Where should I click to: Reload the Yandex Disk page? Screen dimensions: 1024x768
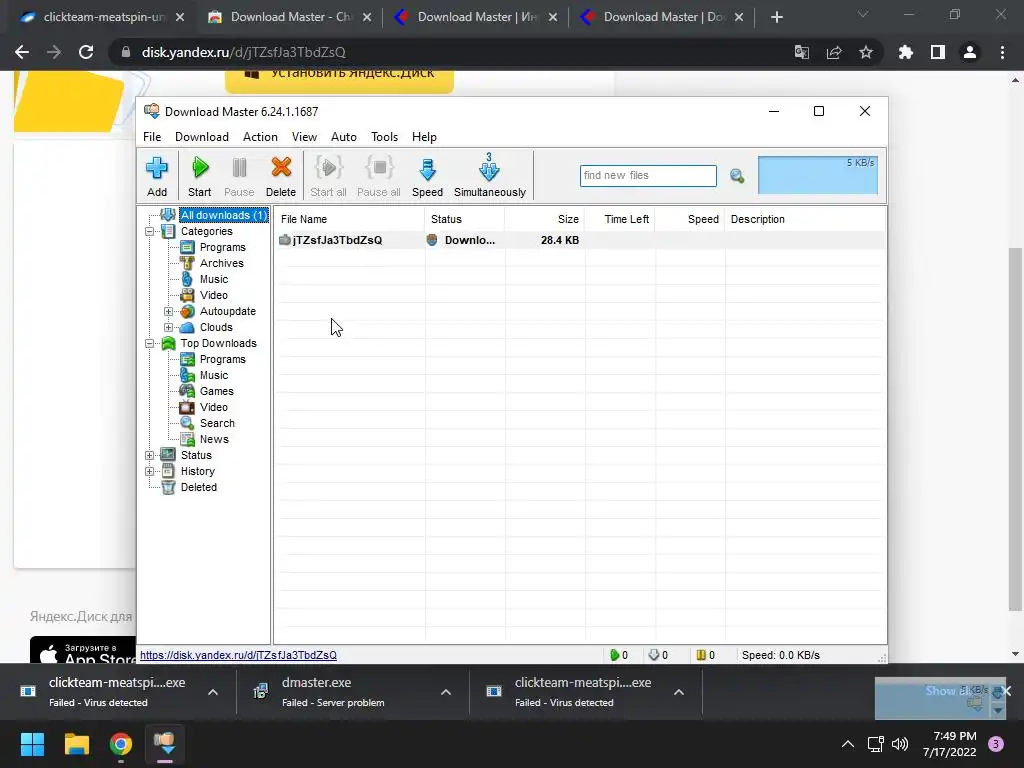pos(86,52)
